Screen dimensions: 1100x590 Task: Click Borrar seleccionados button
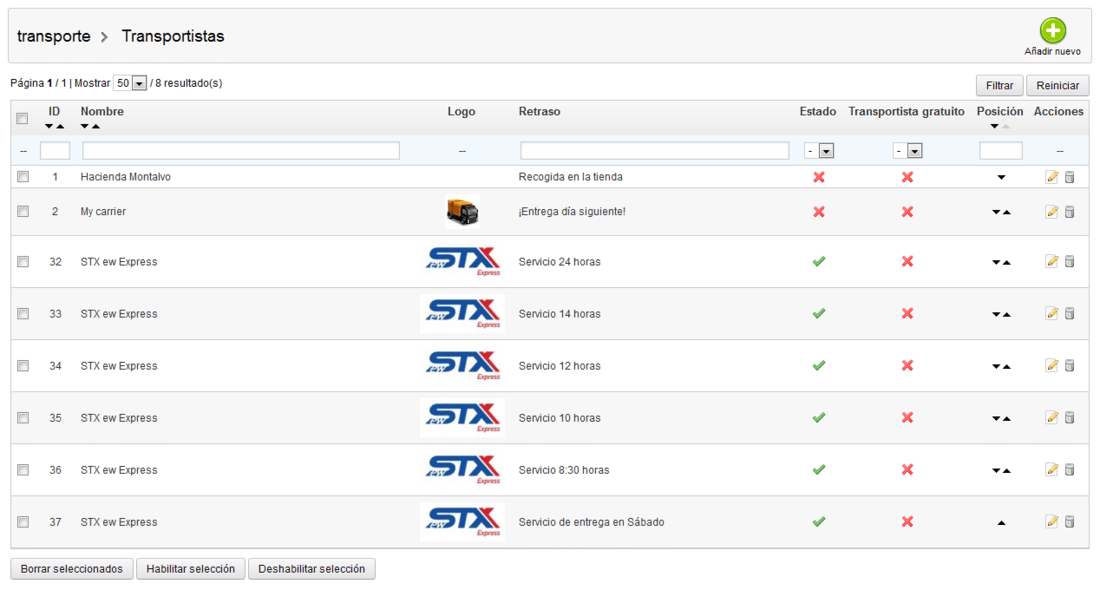click(72, 569)
